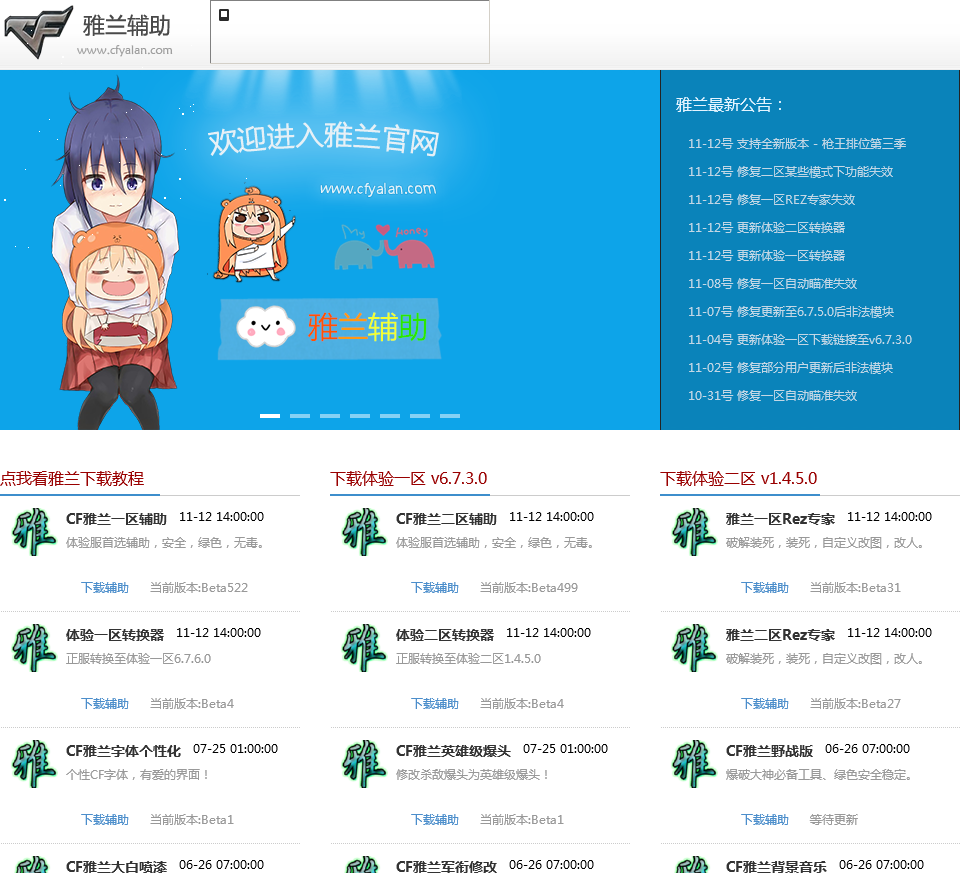Click the 雅兰辅助 site title in header
This screenshot has height=873, width=960.
coord(127,26)
